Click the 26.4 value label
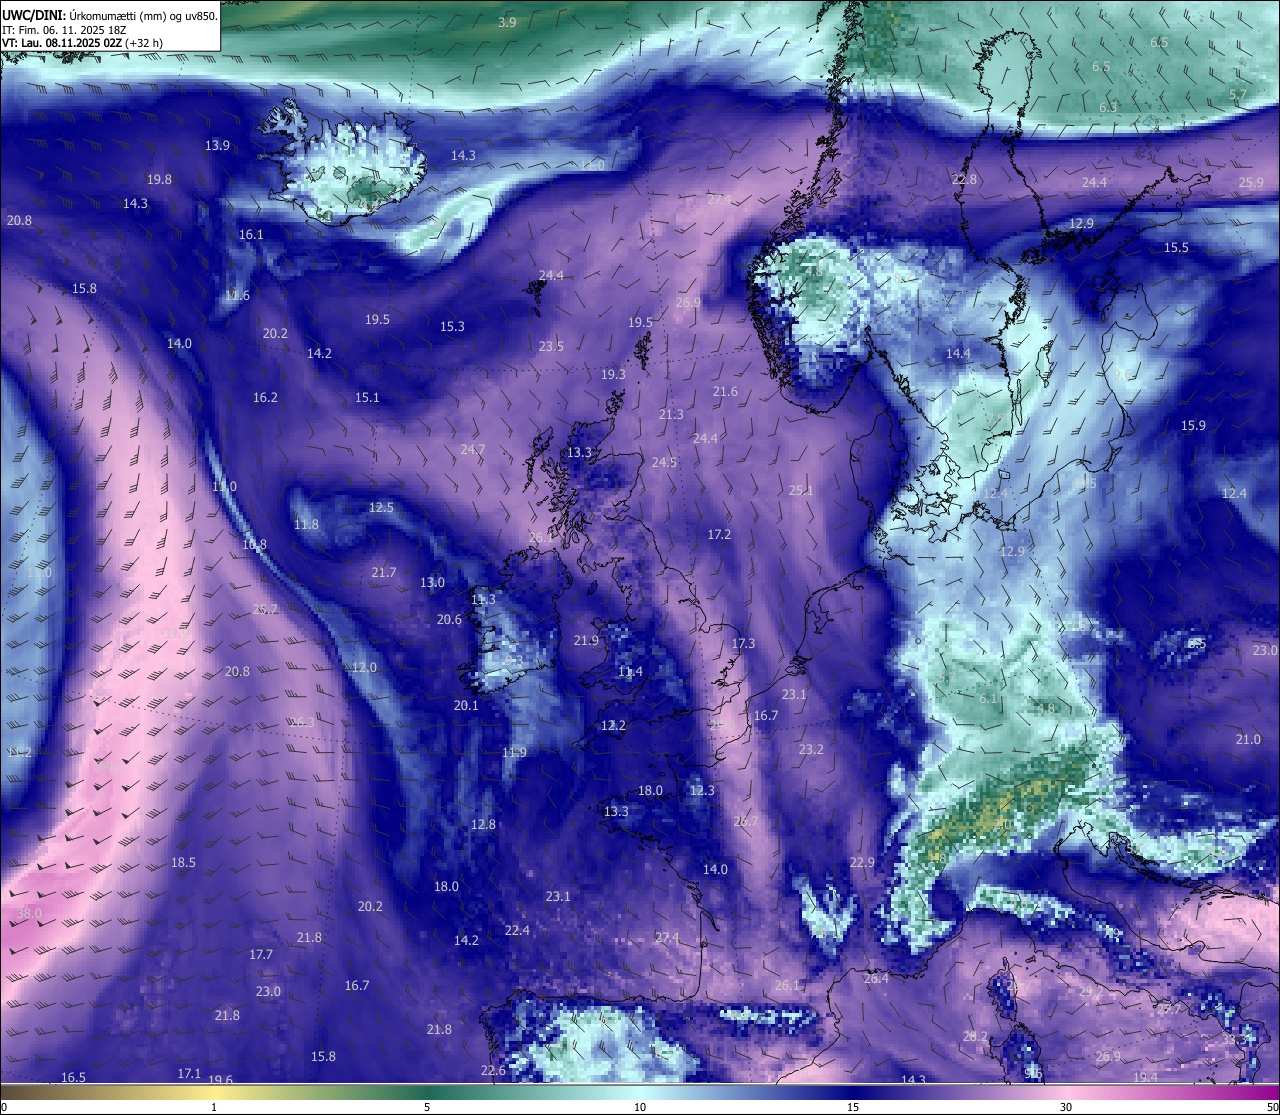The width and height of the screenshot is (1280, 1115). tap(875, 978)
